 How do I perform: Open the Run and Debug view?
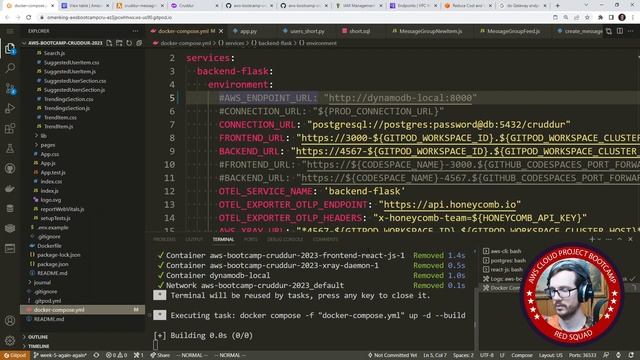[10, 109]
